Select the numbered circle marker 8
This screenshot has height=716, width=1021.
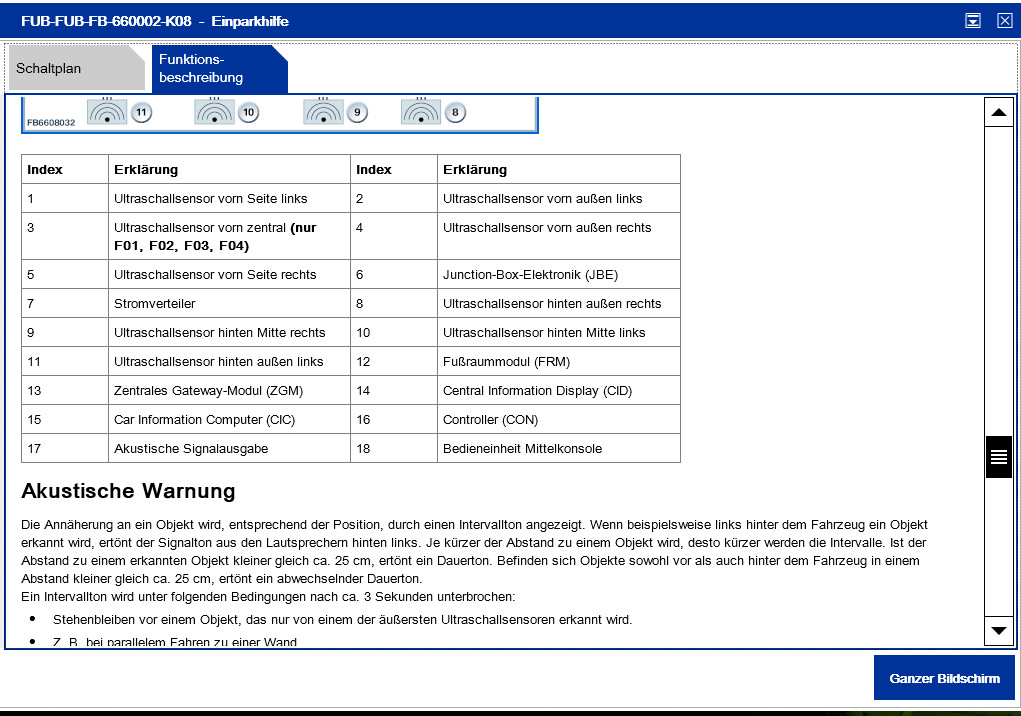tap(455, 112)
